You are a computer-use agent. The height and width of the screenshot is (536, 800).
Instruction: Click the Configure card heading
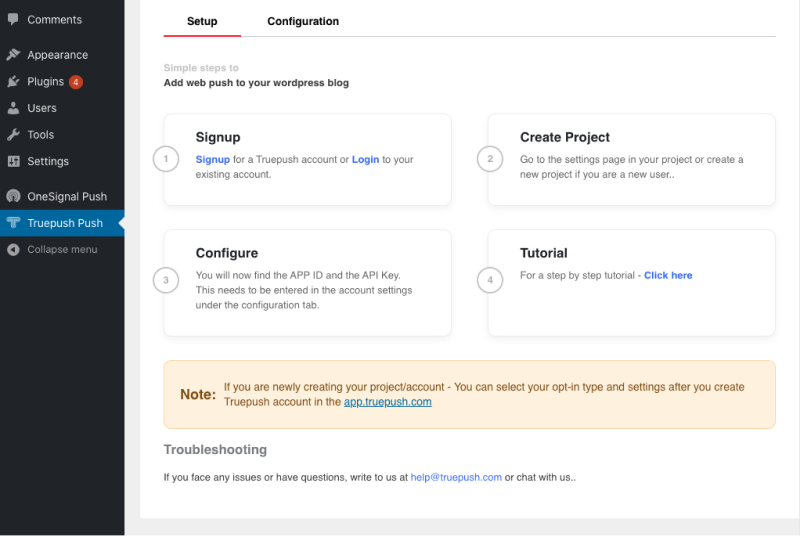point(227,253)
